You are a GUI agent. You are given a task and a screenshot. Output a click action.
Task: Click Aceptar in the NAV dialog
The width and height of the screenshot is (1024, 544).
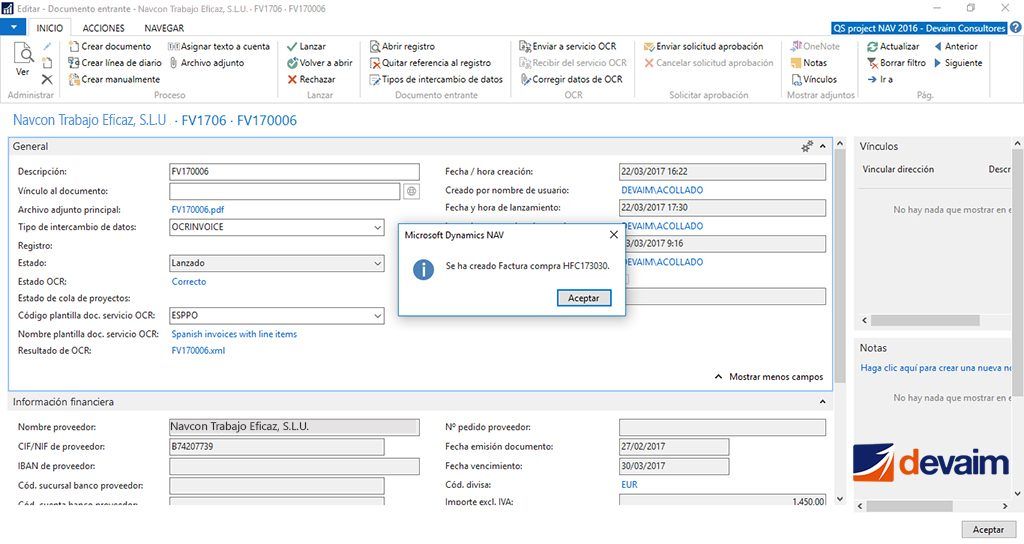[584, 298]
